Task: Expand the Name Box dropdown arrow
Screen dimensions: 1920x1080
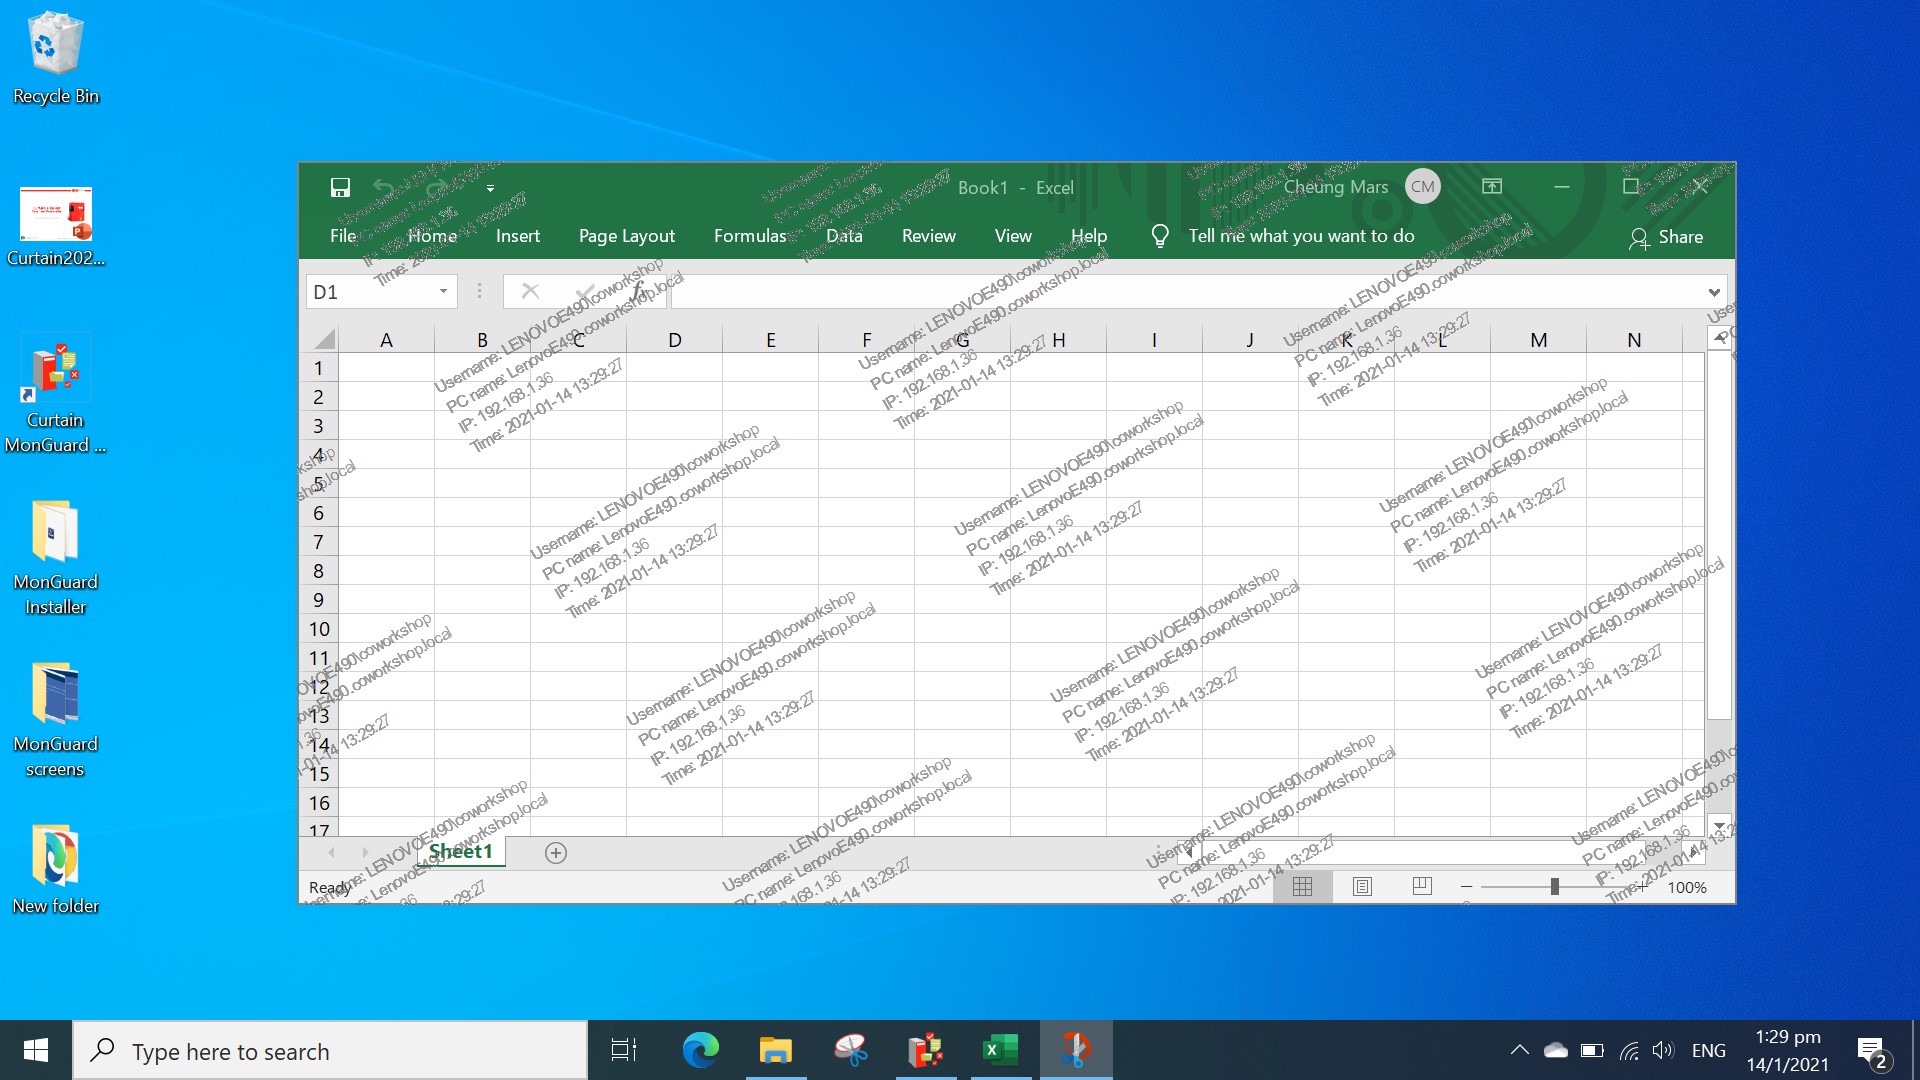Action: [x=443, y=291]
